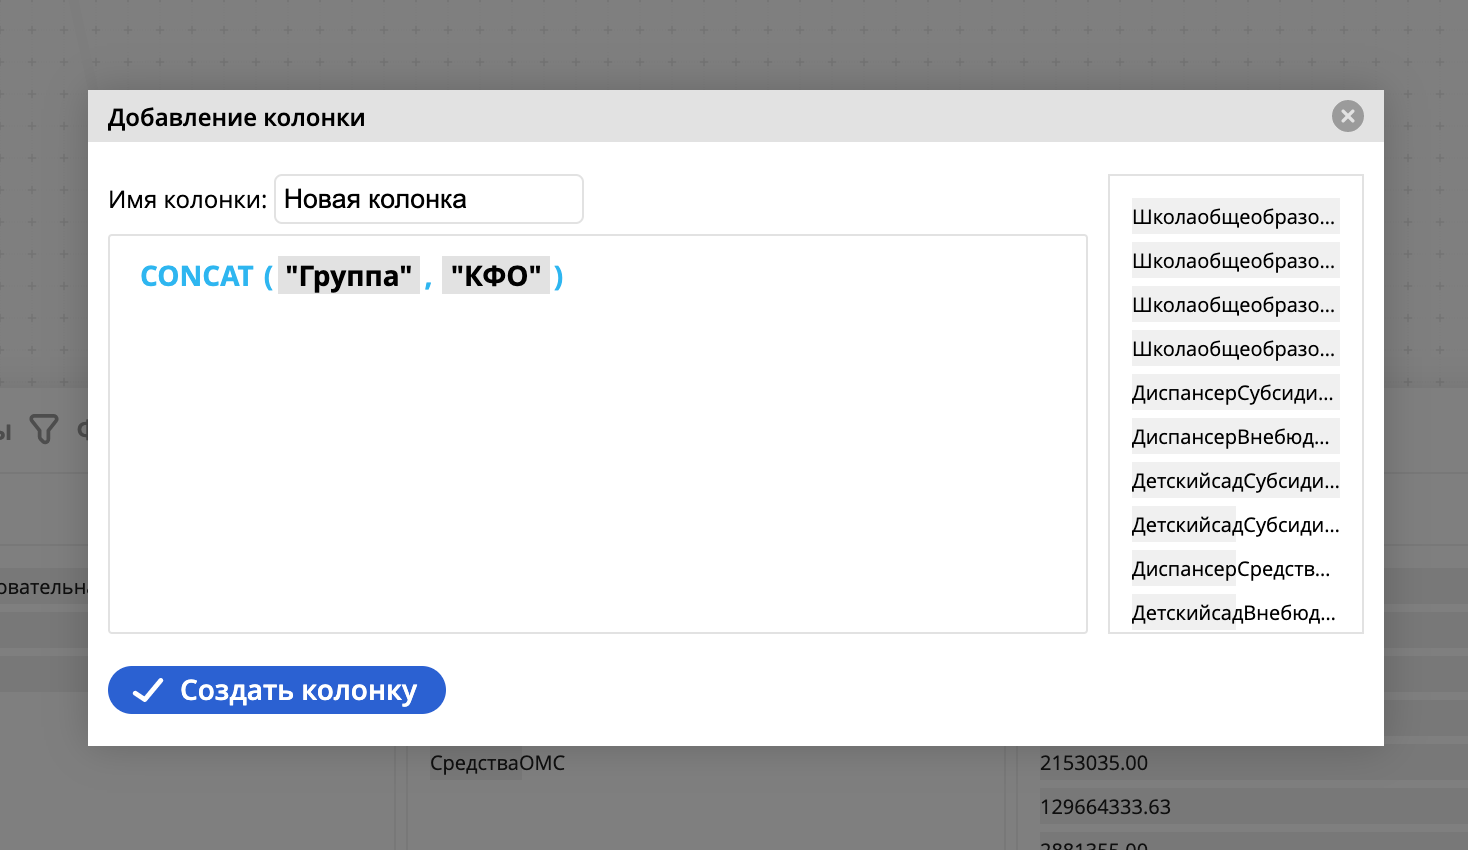Select the fourth Школаобщеобразо... preview item
Image resolution: width=1468 pixels, height=850 pixels.
(x=1233, y=349)
